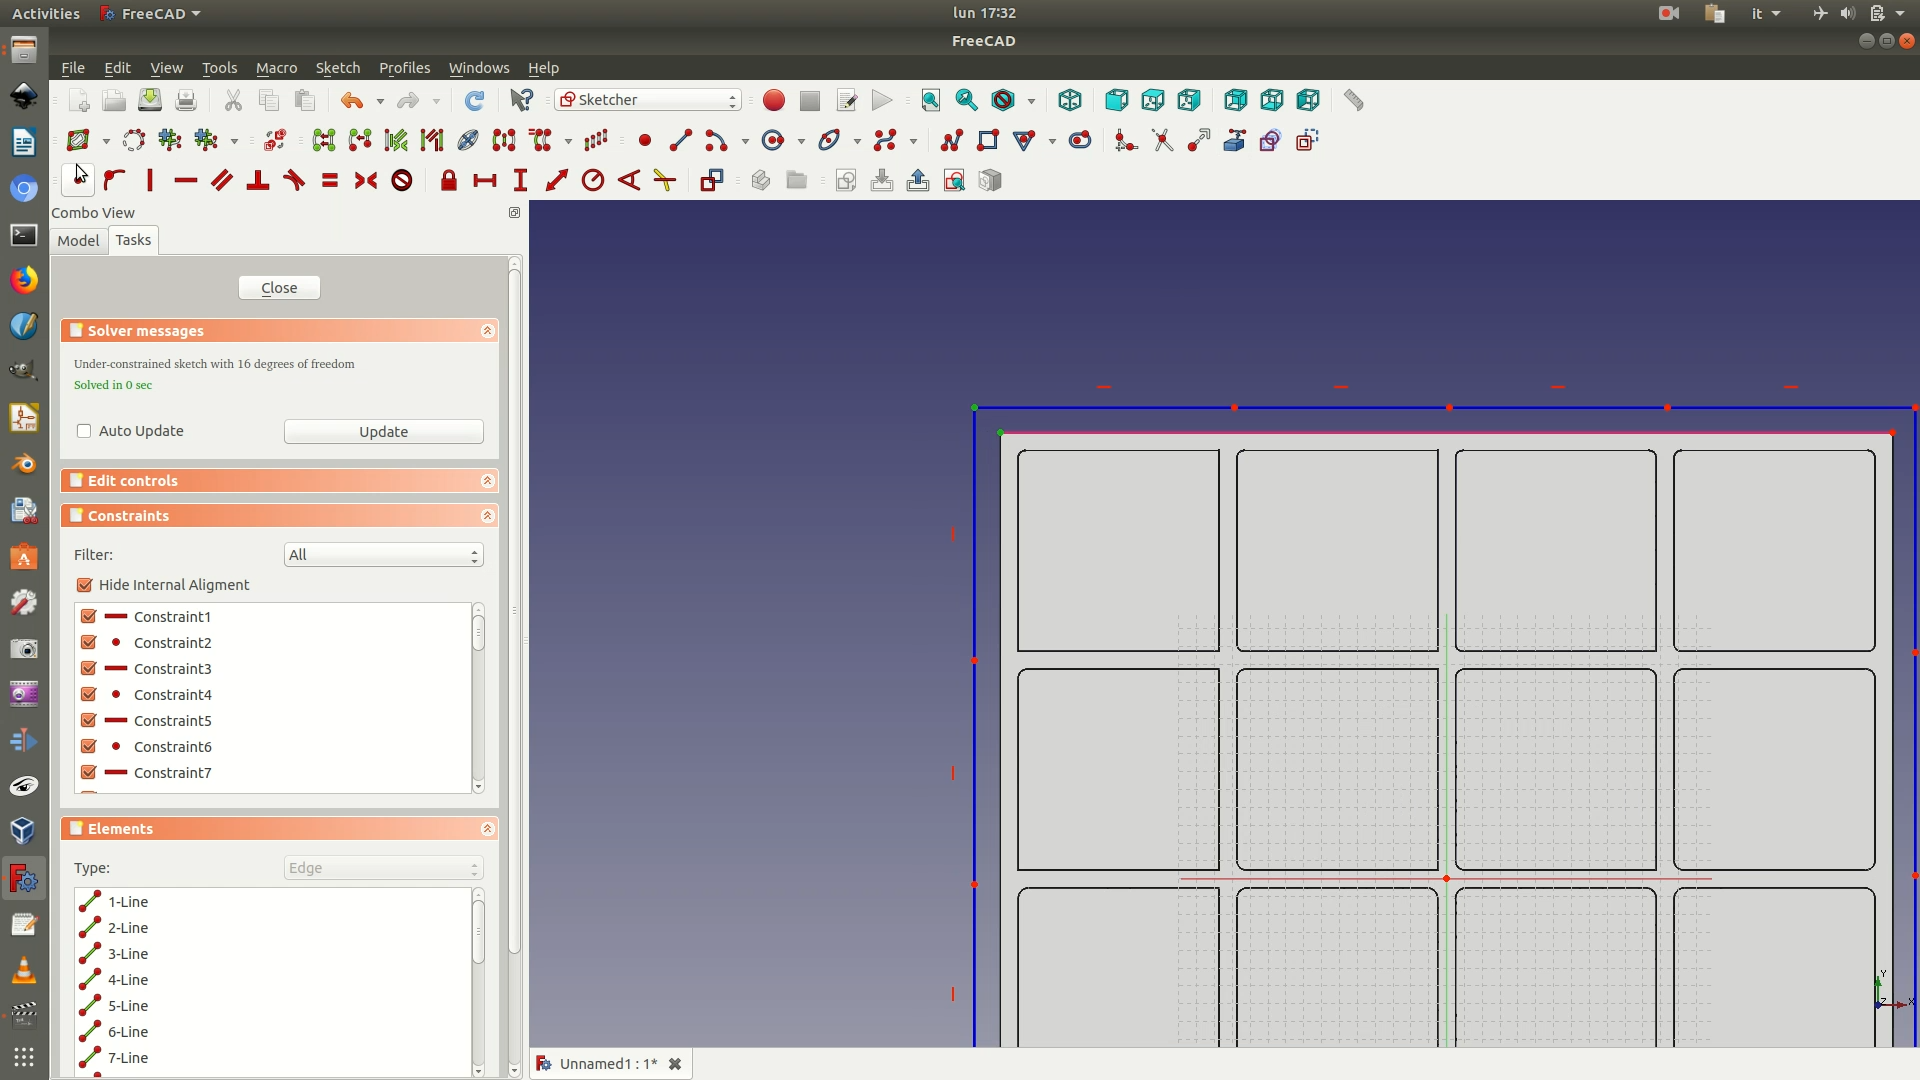
Task: Enable the Auto Update checkbox
Action: click(x=84, y=431)
